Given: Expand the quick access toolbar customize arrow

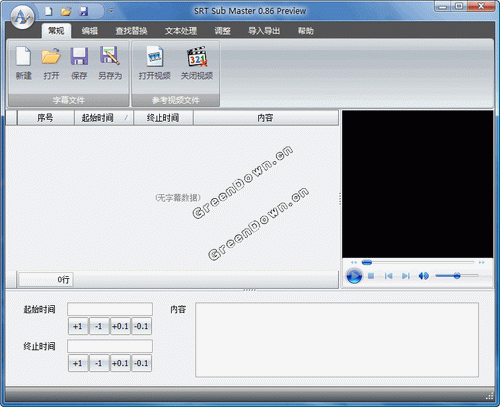Looking at the screenshot, I should (111, 11).
